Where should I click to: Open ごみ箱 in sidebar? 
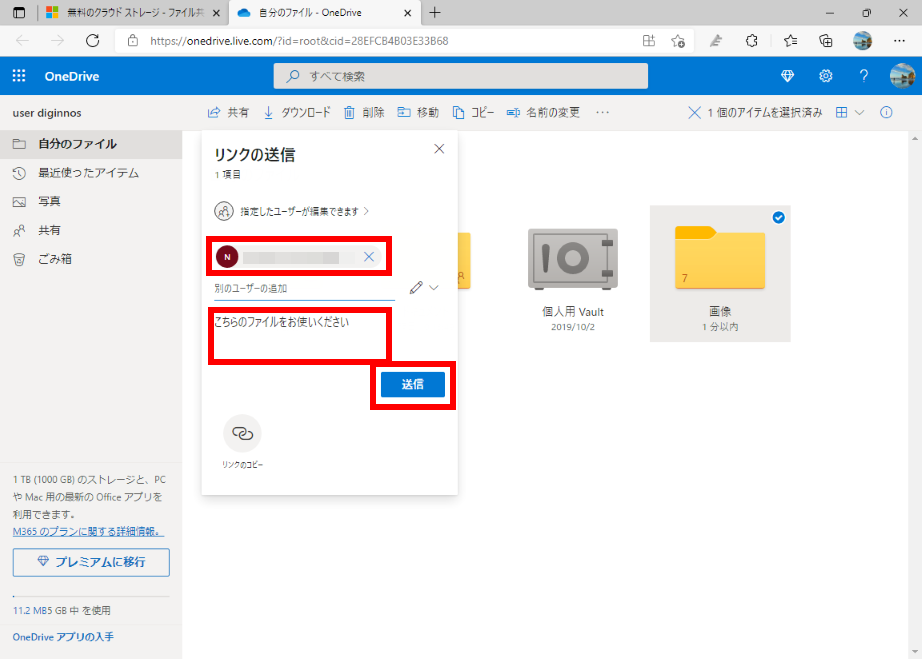click(91, 259)
